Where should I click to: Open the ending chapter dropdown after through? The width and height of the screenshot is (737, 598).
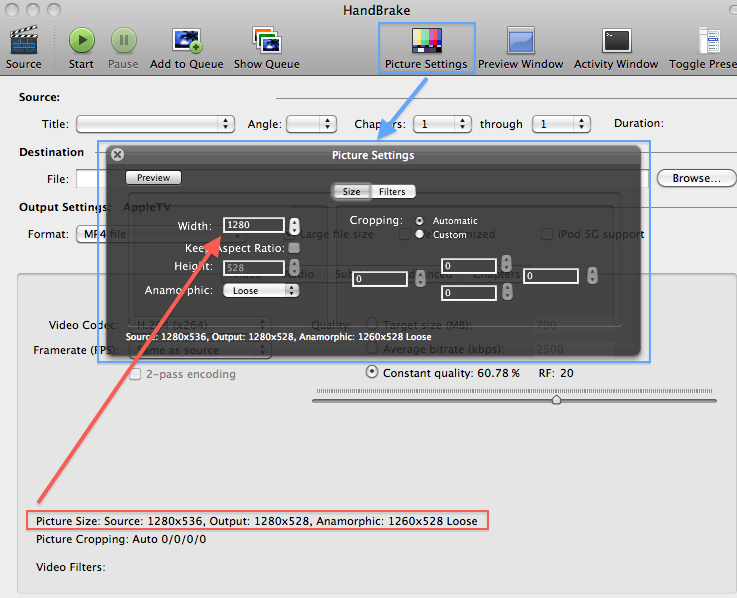[x=561, y=124]
